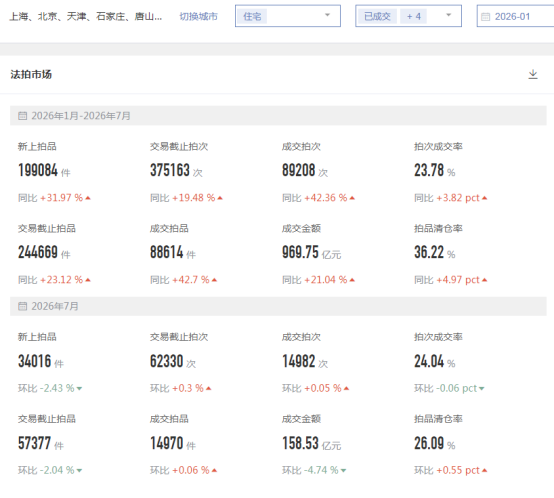Click the 切换城市 link
This screenshot has width=554, height=498.
click(x=199, y=17)
